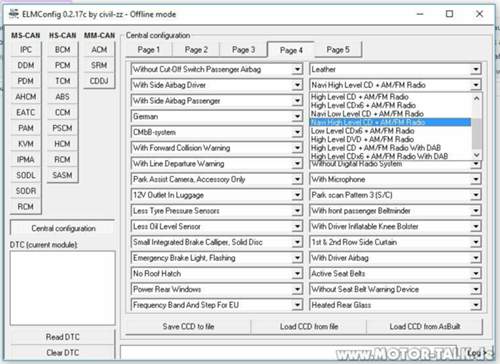Click Read DTC
Screen dimensions: 500x364
click(x=63, y=337)
